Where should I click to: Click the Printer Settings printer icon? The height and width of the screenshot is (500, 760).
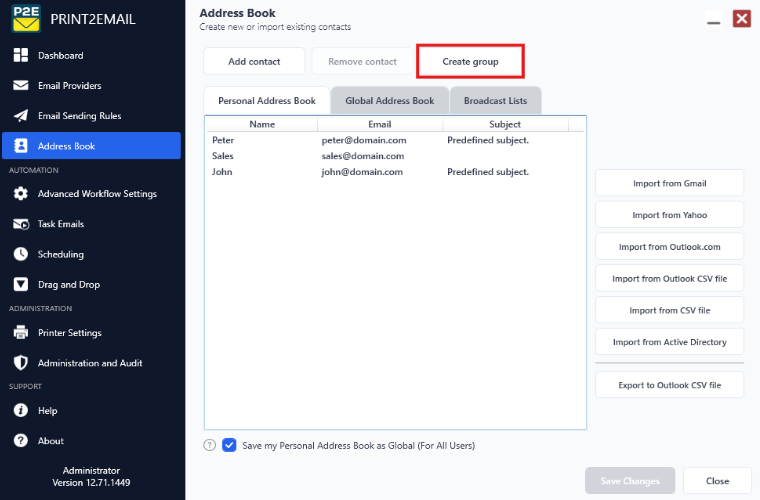pyautogui.click(x=21, y=332)
